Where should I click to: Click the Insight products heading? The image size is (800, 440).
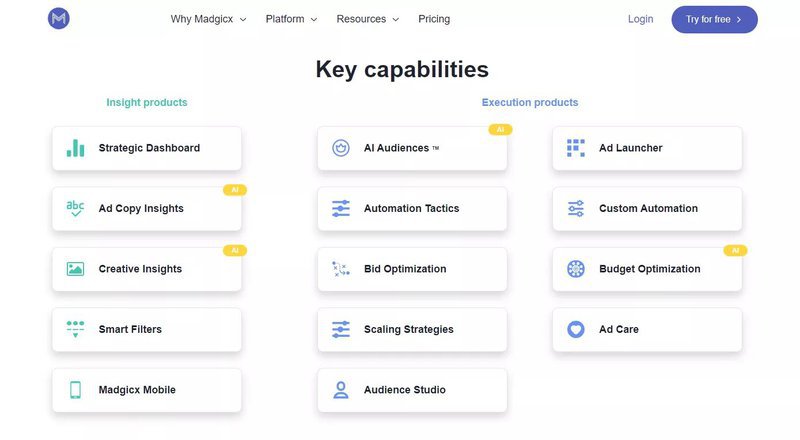[x=147, y=103]
